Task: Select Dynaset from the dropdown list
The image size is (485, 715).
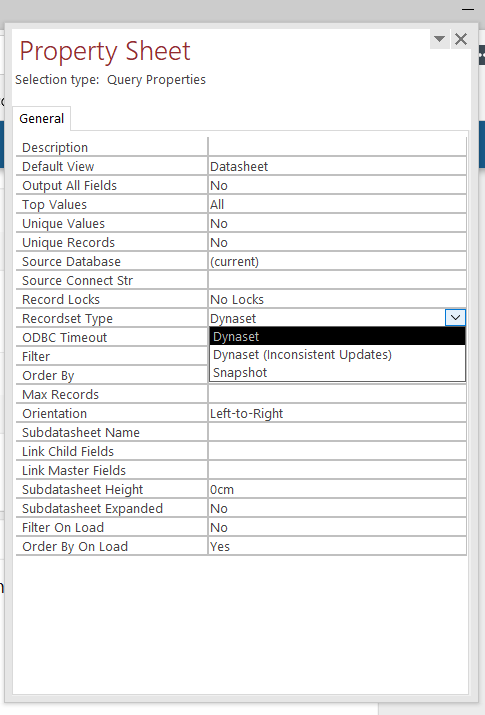Action: 337,337
